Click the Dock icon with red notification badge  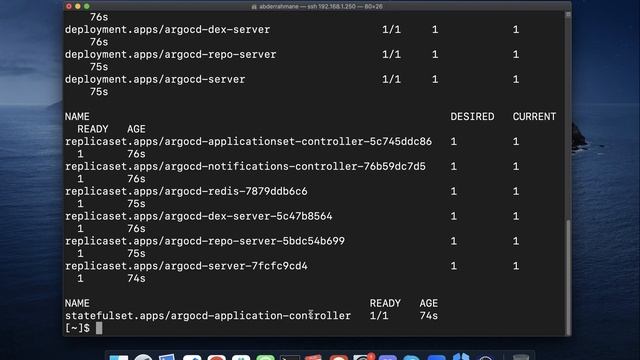click(x=363, y=357)
